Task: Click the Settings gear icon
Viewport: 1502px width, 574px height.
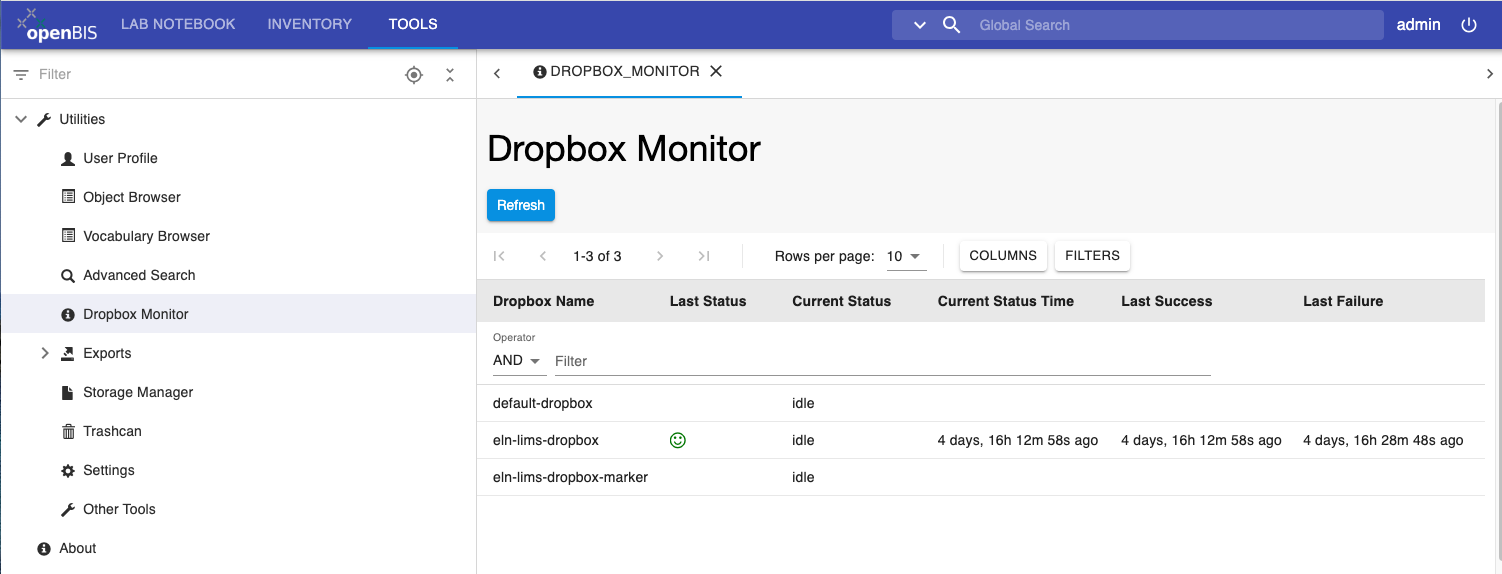Action: (68, 470)
